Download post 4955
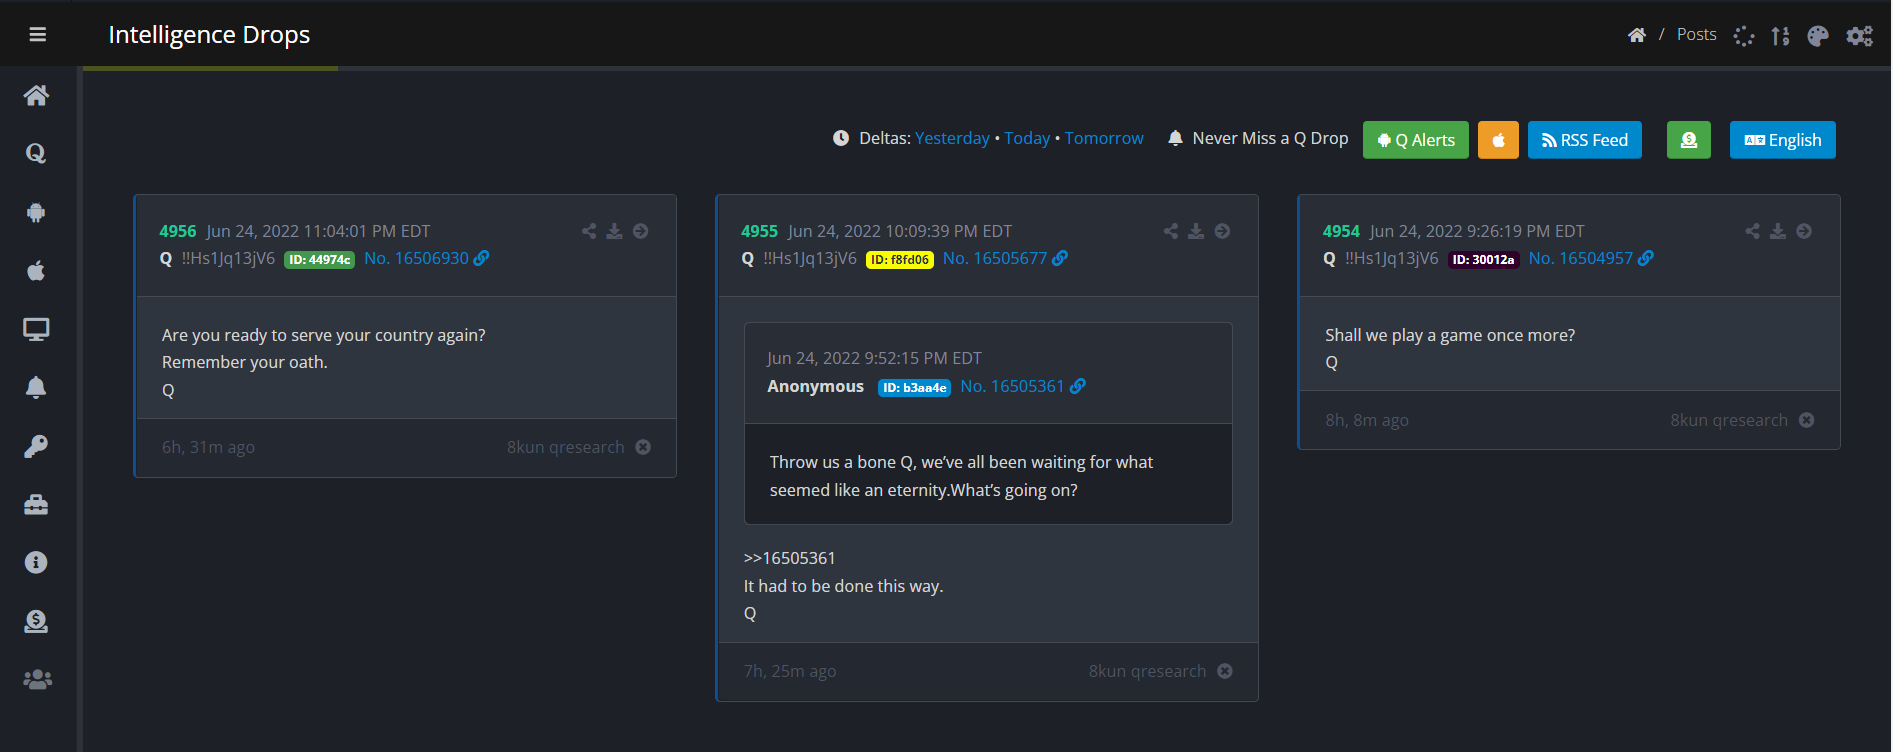 [x=1196, y=231]
